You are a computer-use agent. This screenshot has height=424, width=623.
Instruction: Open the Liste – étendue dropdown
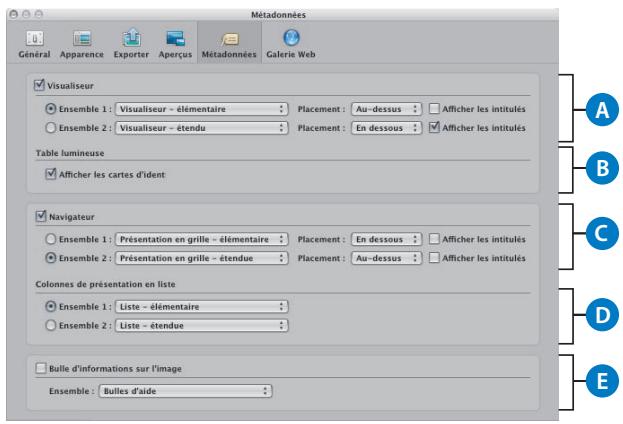click(x=201, y=326)
